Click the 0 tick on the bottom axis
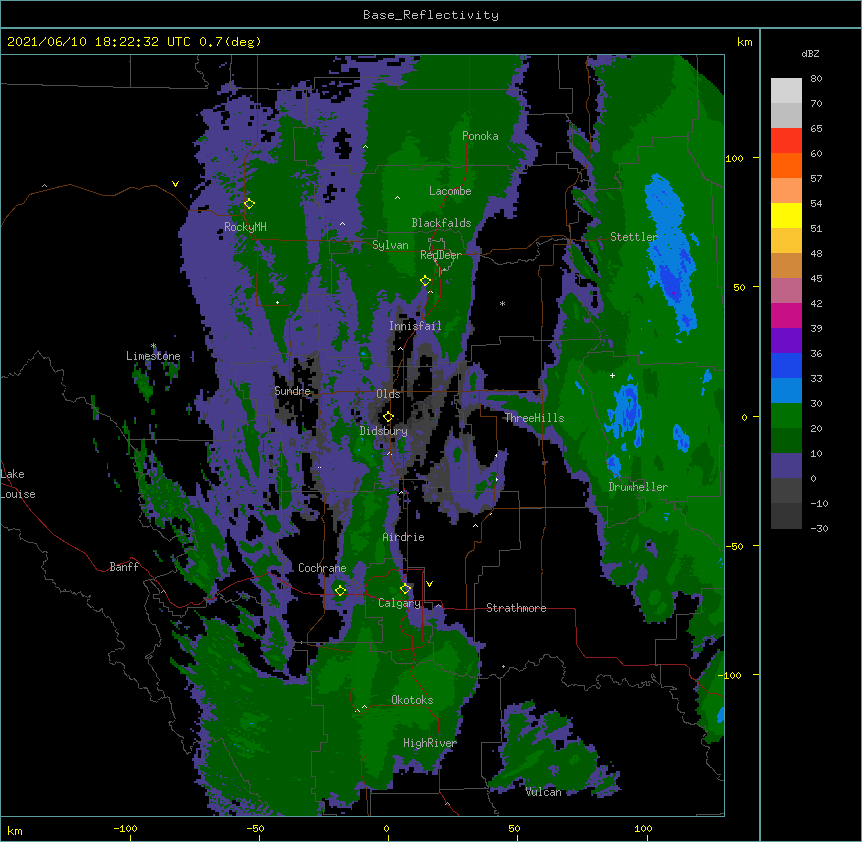The width and height of the screenshot is (862, 842). tap(386, 828)
